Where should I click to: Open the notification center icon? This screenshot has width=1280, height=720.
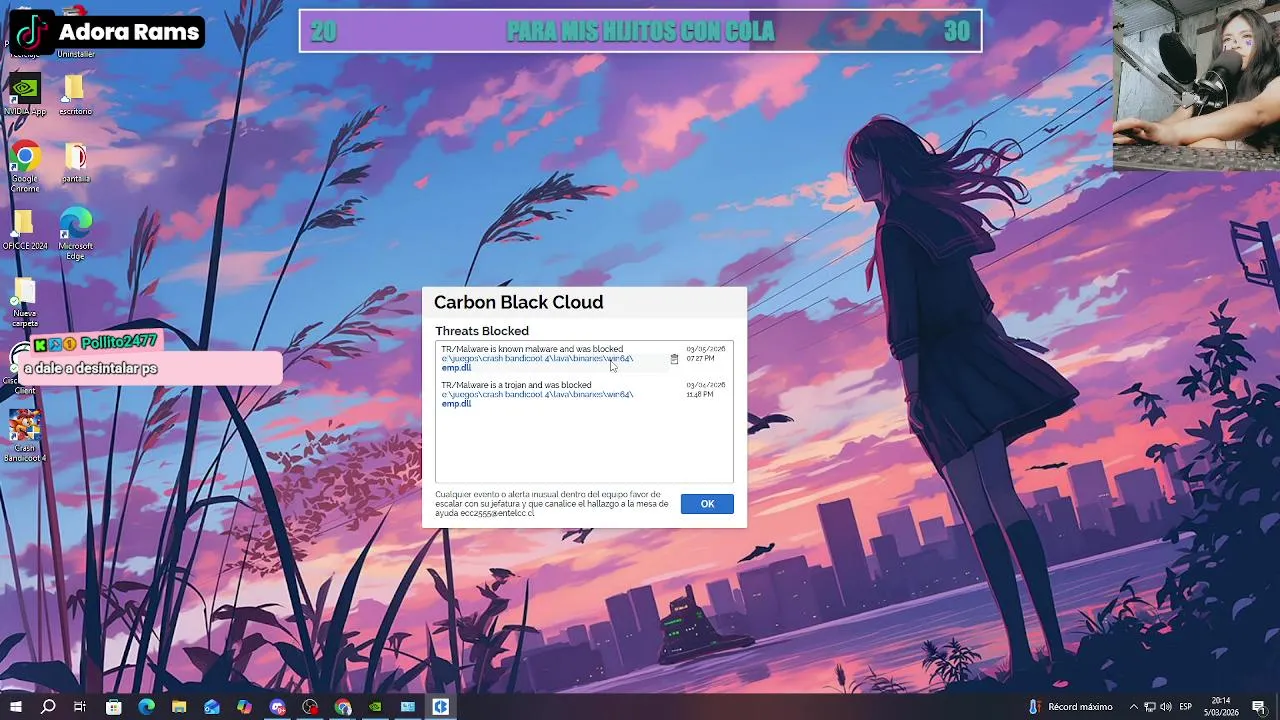(x=1259, y=707)
